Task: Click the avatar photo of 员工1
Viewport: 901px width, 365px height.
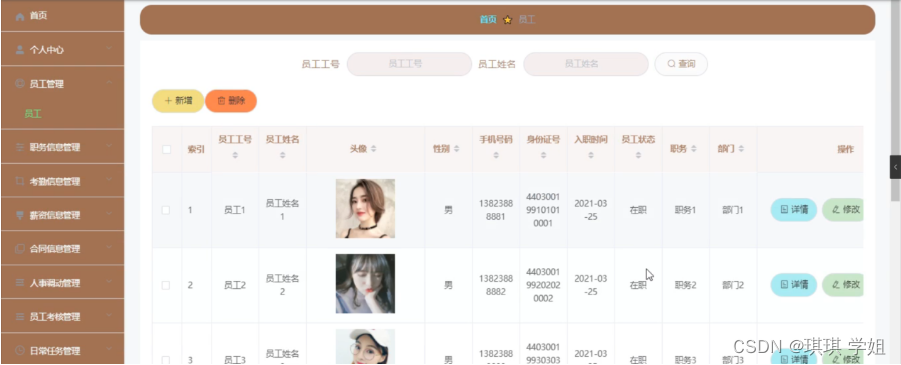Action: point(365,209)
